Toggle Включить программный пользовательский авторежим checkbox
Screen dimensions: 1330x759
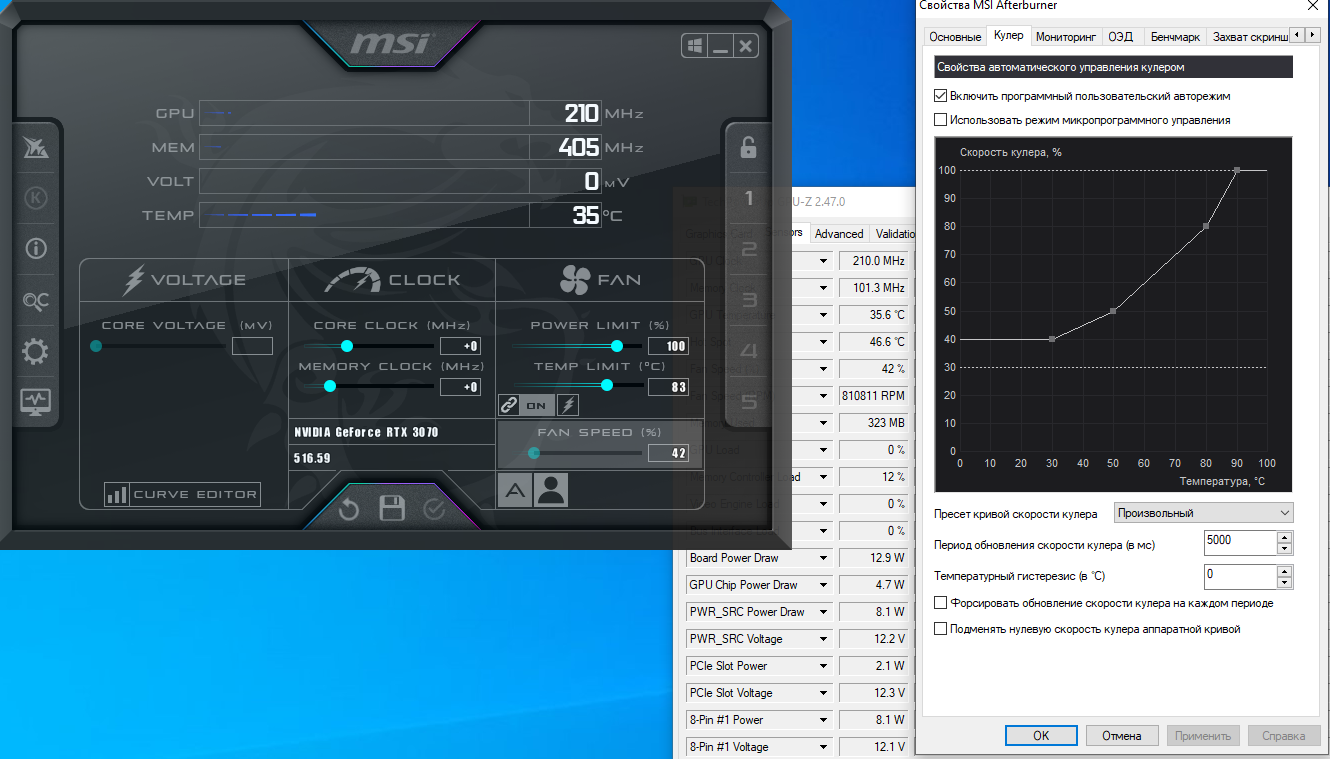pos(940,96)
